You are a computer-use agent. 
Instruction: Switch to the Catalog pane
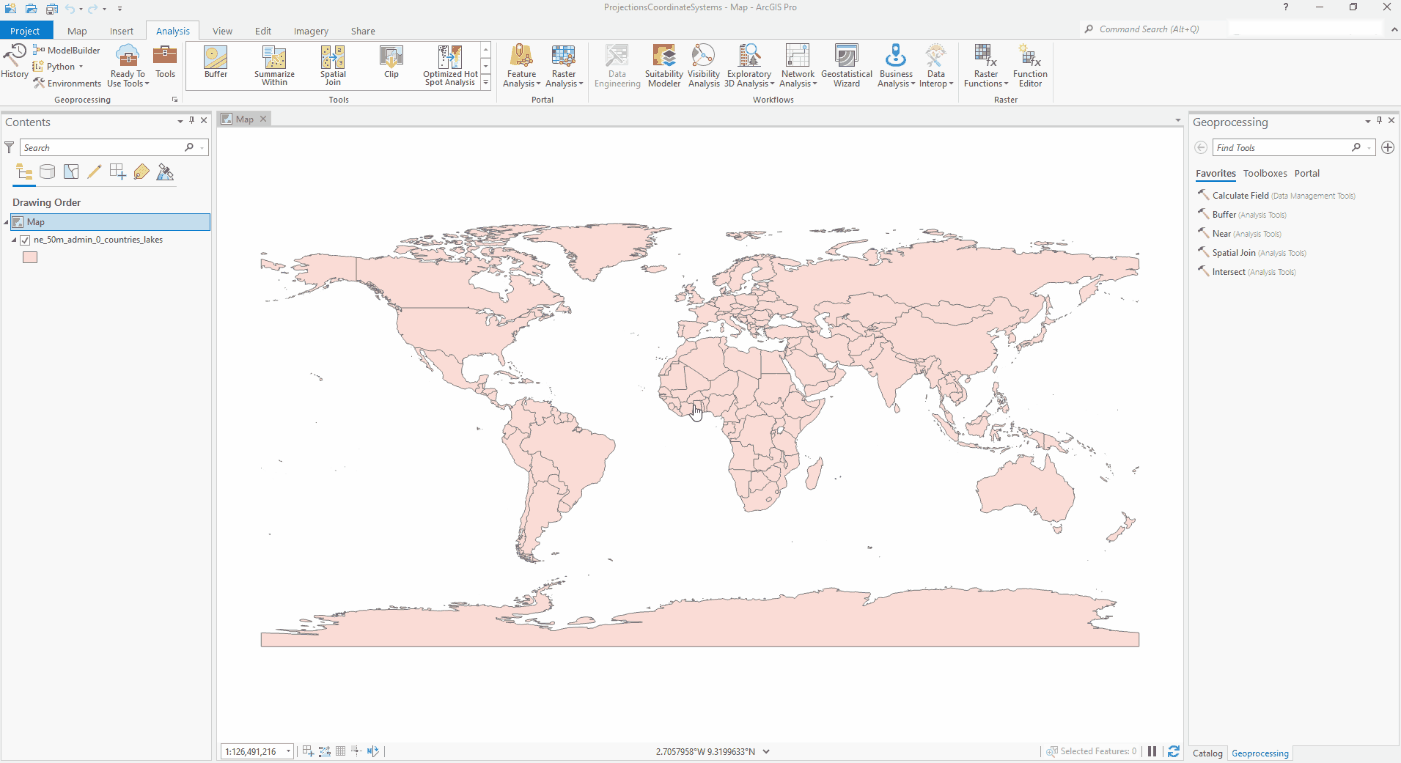pyautogui.click(x=1207, y=753)
